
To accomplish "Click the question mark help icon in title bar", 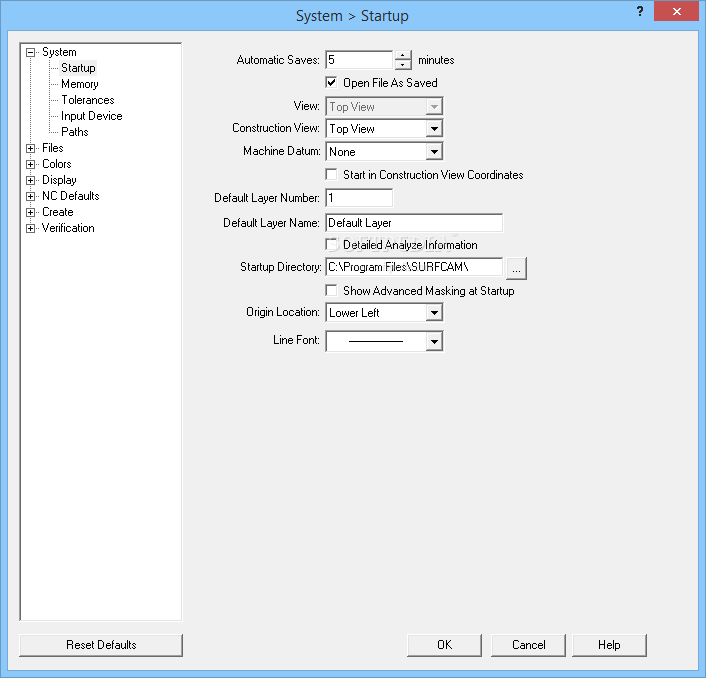I will (x=640, y=12).
